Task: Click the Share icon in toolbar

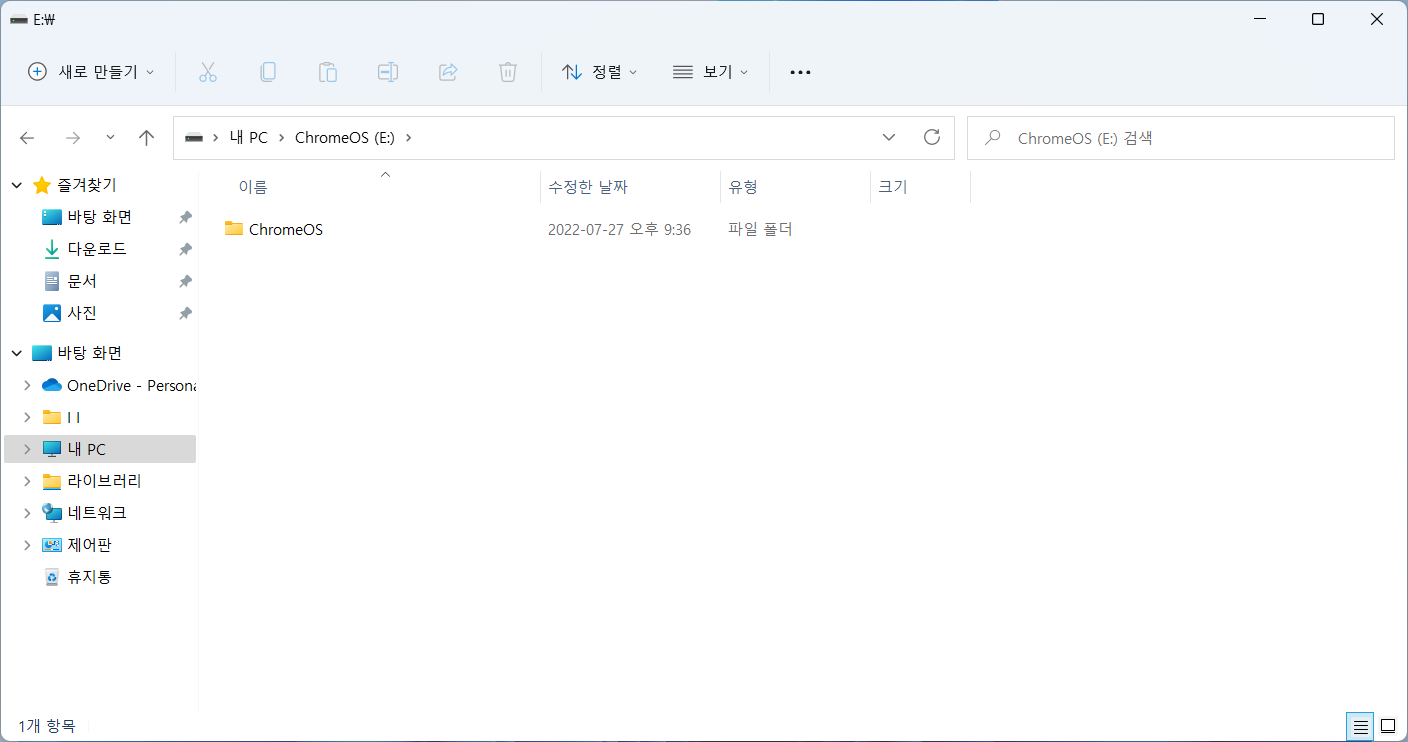Action: [x=448, y=72]
